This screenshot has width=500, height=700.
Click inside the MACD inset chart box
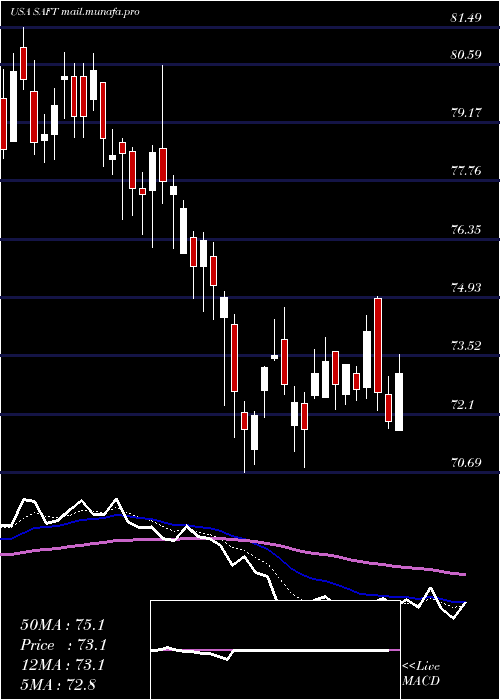(x=275, y=650)
